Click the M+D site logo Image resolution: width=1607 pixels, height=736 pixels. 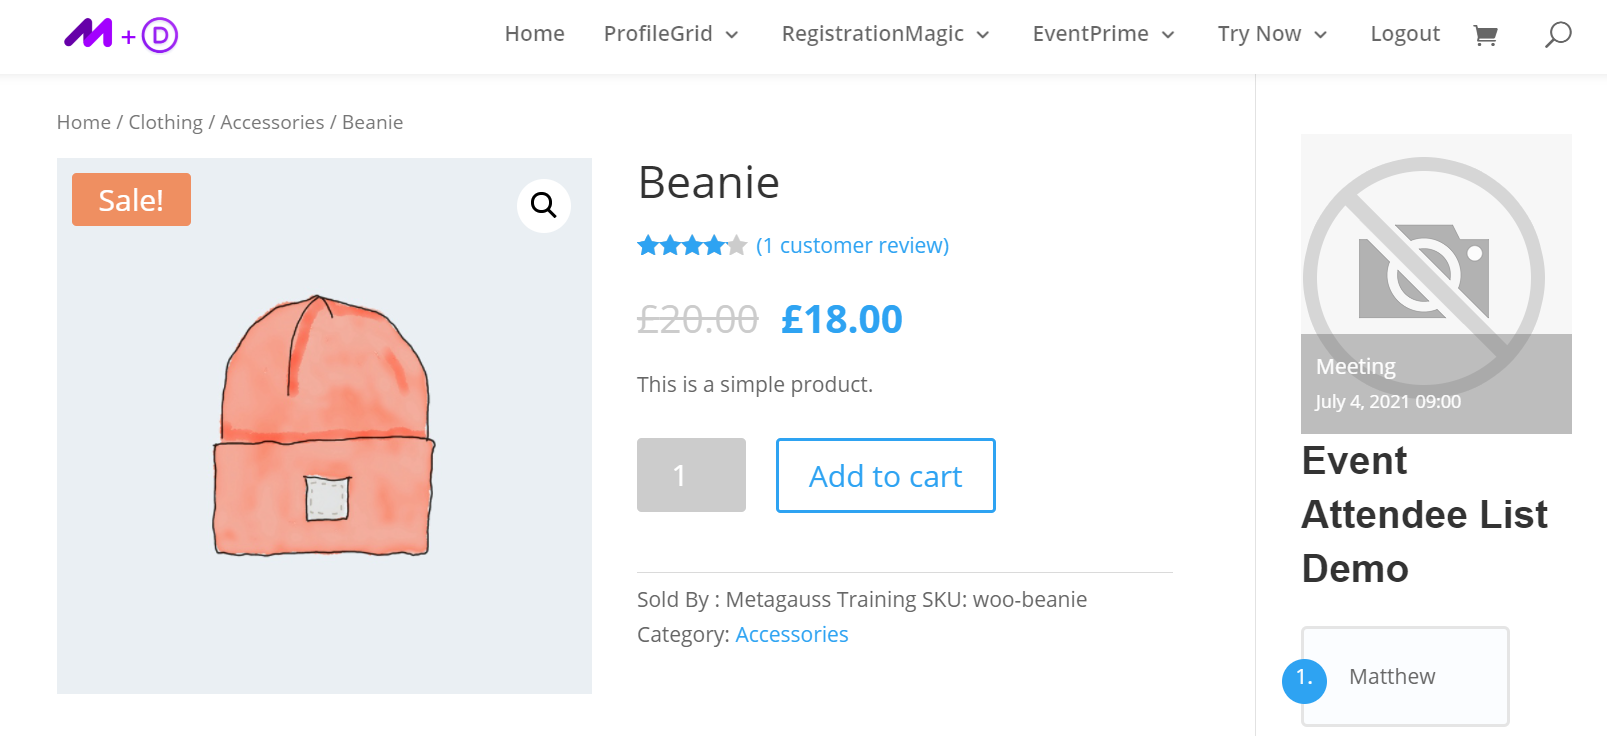pyautogui.click(x=121, y=35)
